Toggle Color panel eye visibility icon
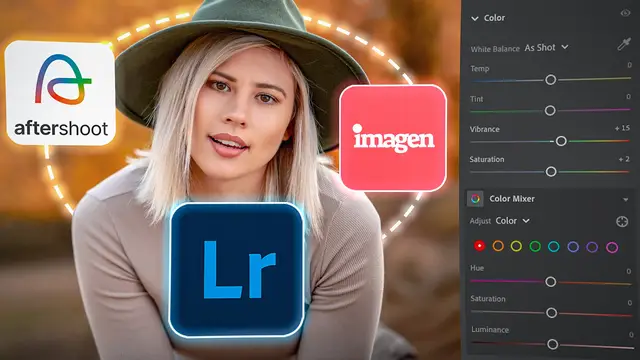Viewport: 640px width, 360px height. point(625,13)
